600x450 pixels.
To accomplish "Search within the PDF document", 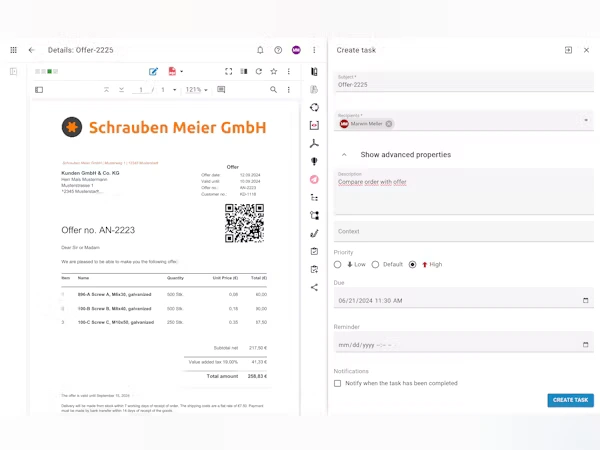I will click(x=273, y=90).
